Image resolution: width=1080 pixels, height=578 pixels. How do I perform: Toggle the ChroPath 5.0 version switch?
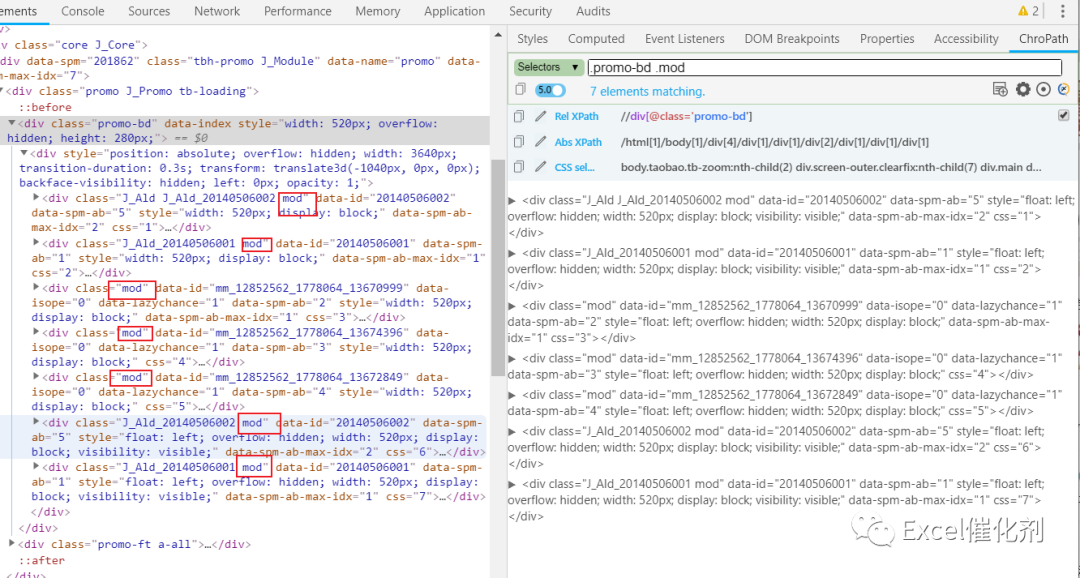point(550,90)
